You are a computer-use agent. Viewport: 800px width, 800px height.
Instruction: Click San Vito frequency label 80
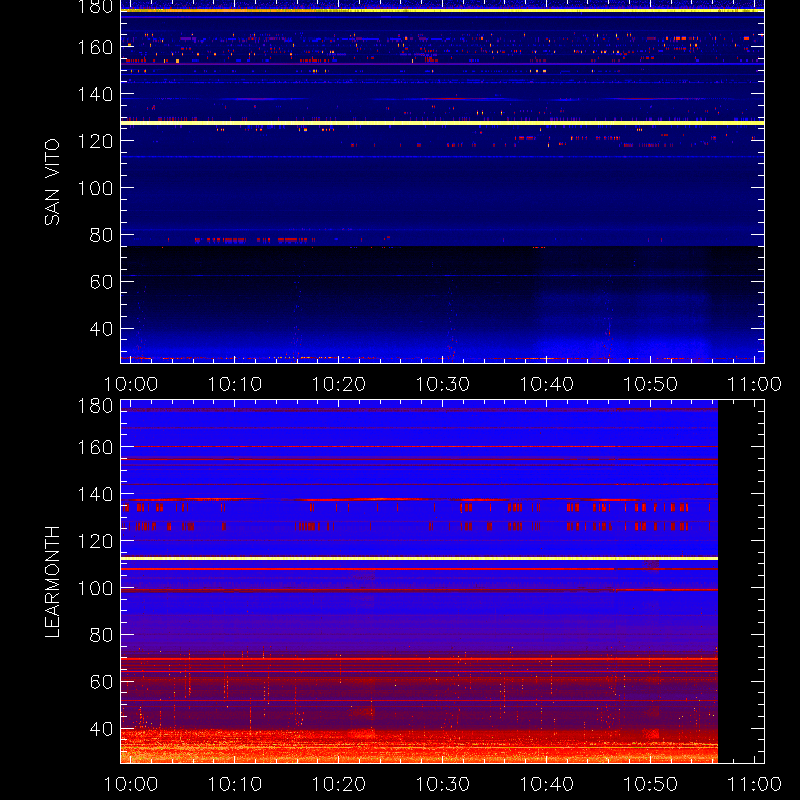tap(101, 235)
